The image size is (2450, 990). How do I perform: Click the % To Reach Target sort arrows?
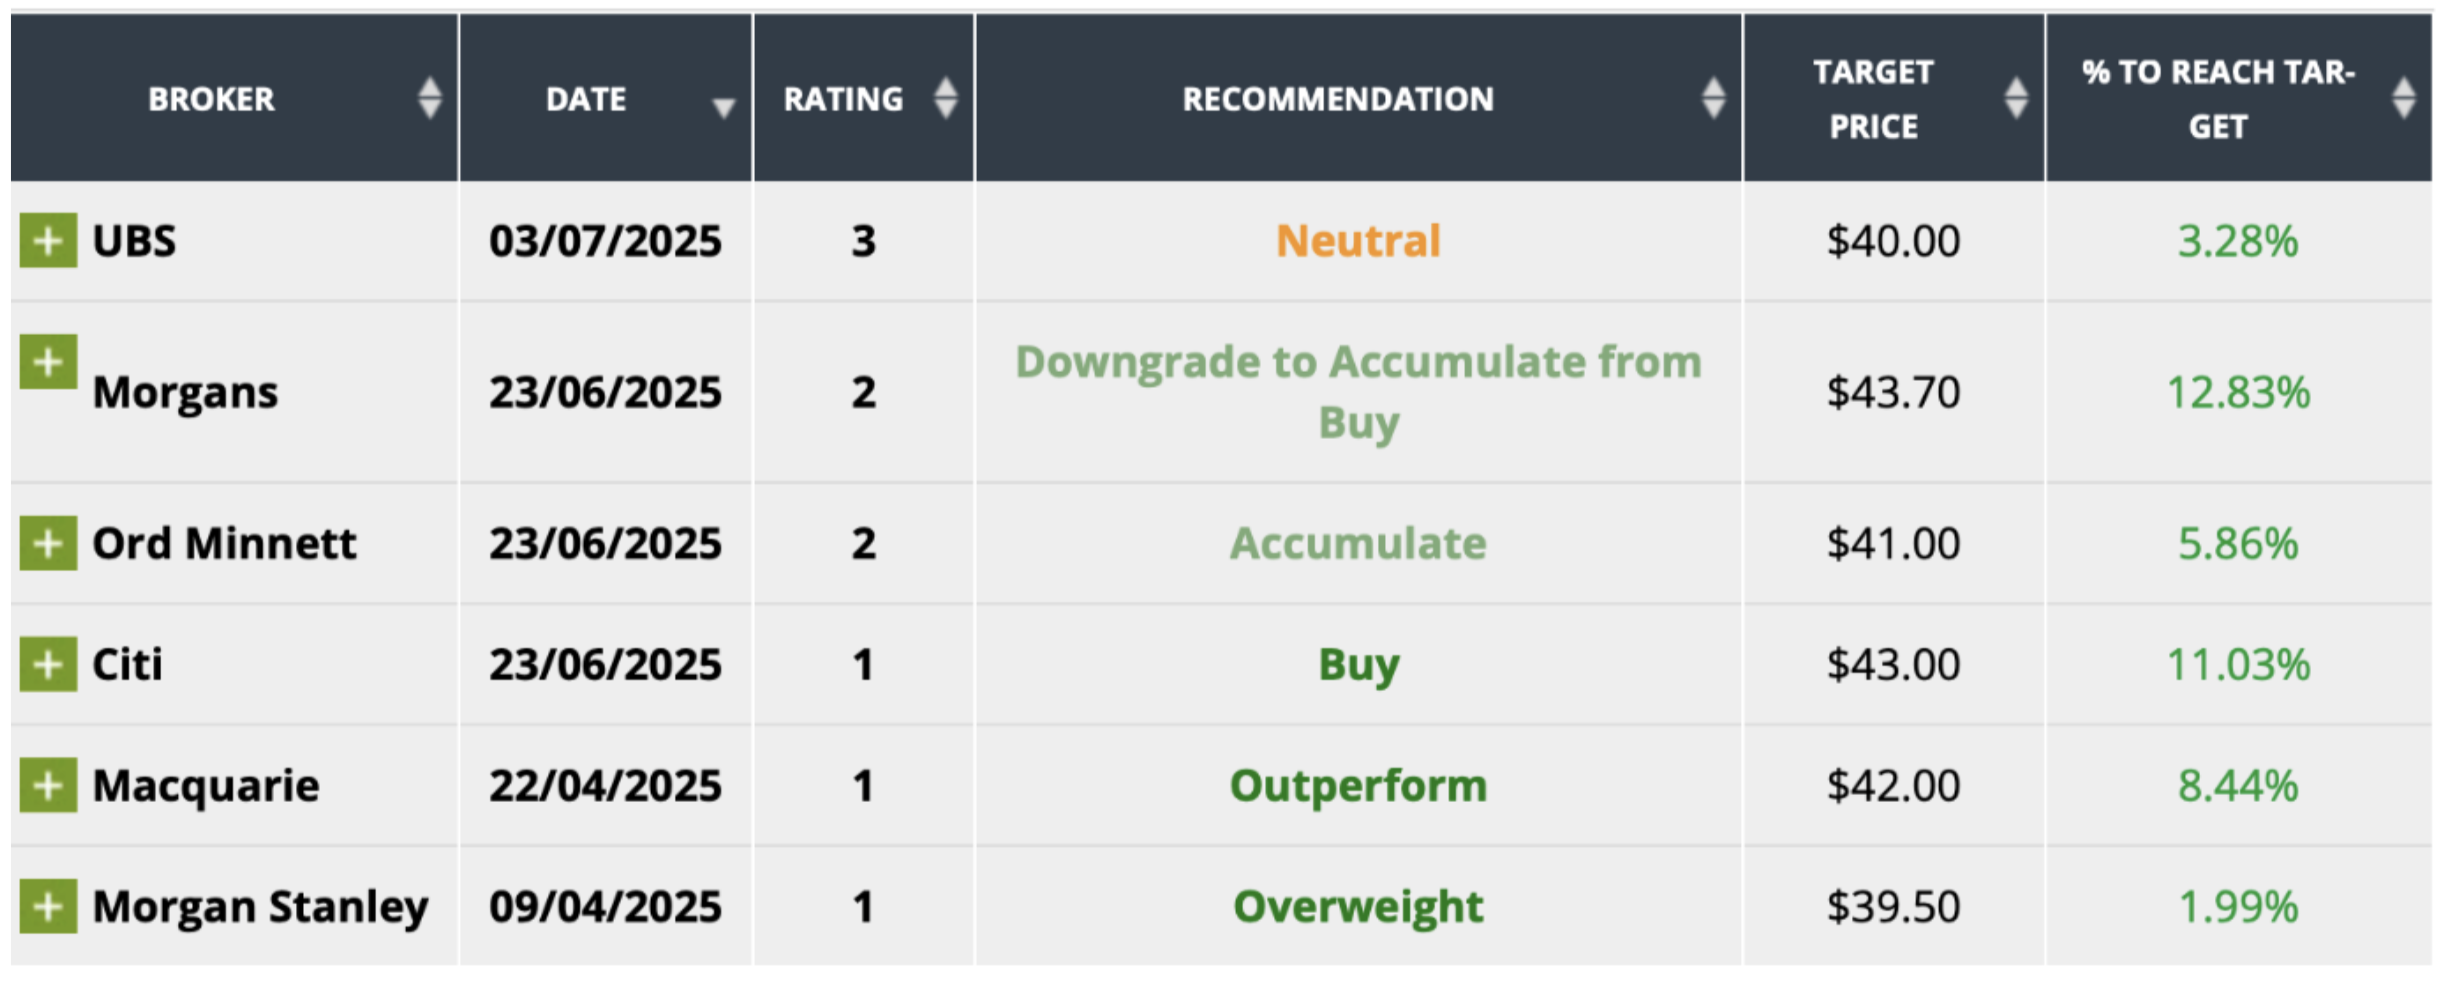(x=2404, y=98)
